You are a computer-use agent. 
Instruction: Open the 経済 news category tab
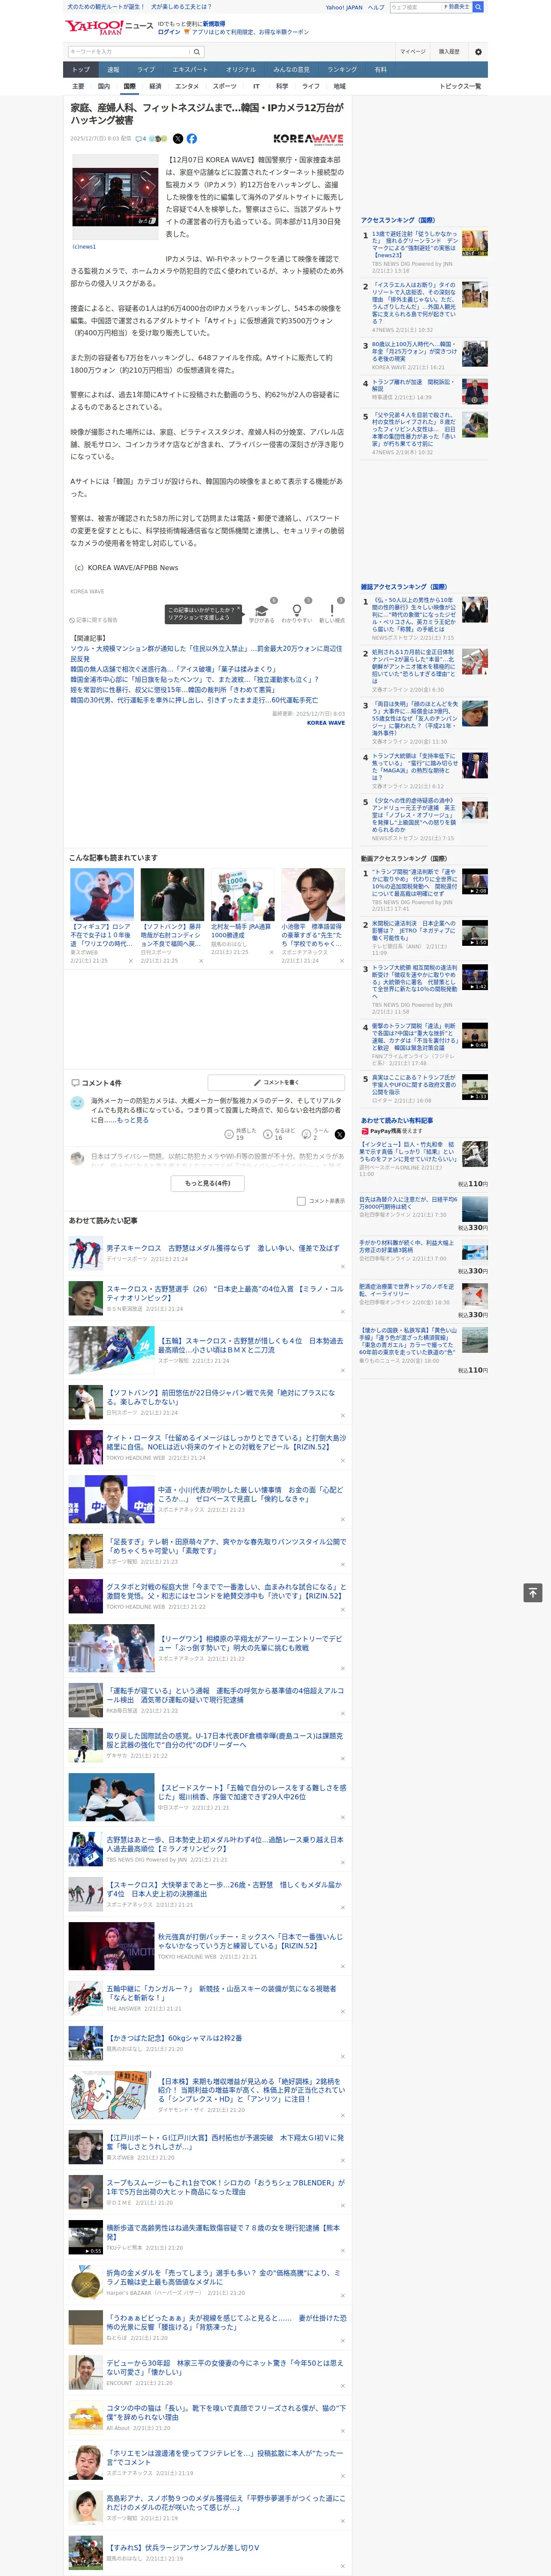pyautogui.click(x=155, y=86)
